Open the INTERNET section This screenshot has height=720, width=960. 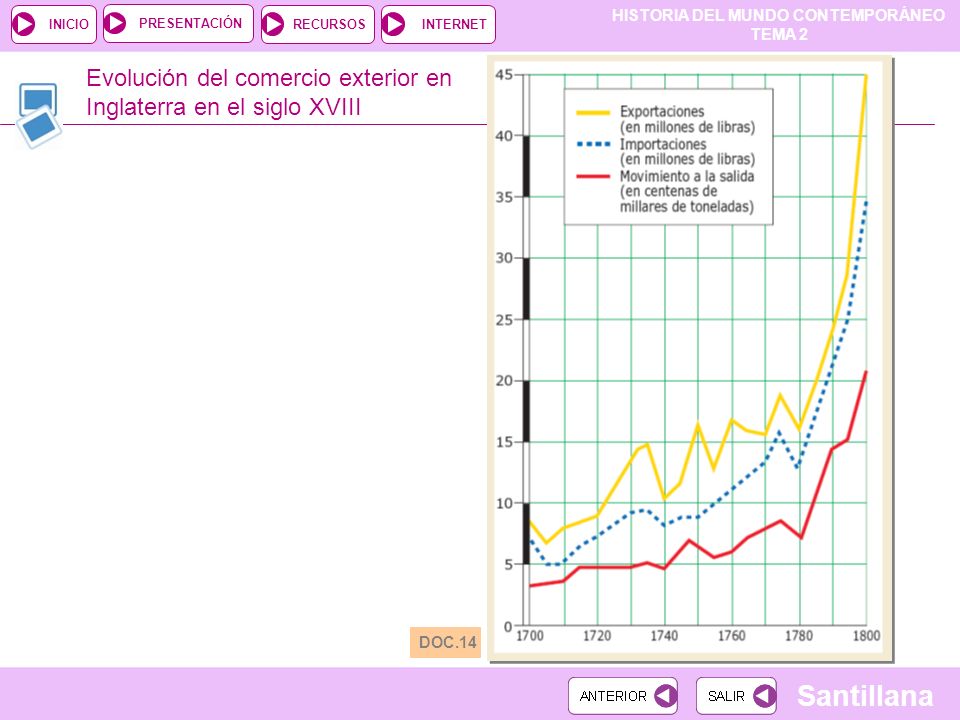point(438,24)
